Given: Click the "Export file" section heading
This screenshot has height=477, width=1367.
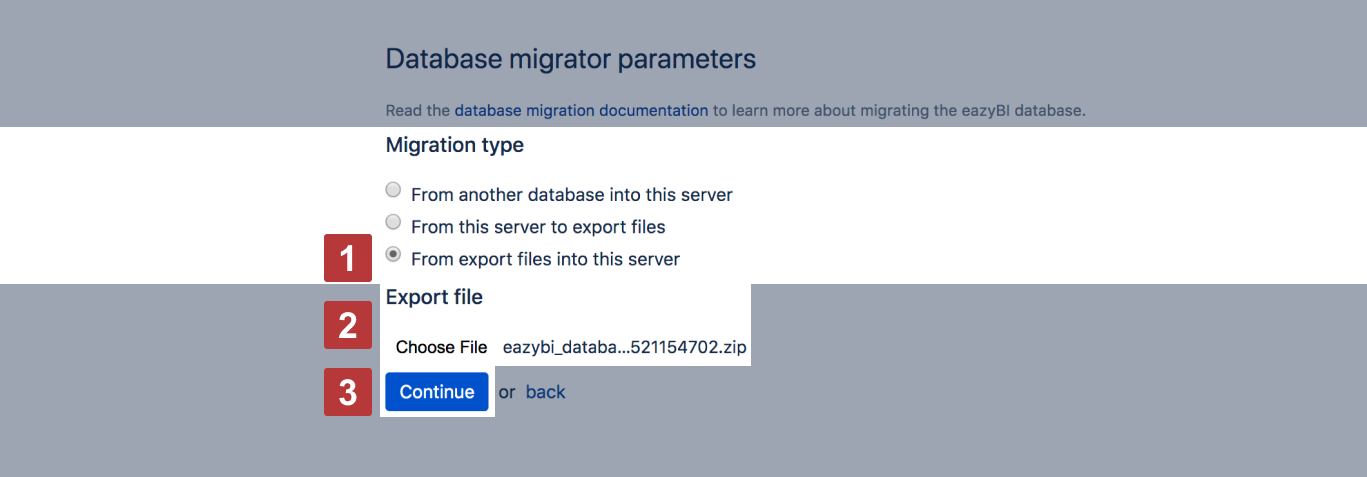Looking at the screenshot, I should pos(434,297).
